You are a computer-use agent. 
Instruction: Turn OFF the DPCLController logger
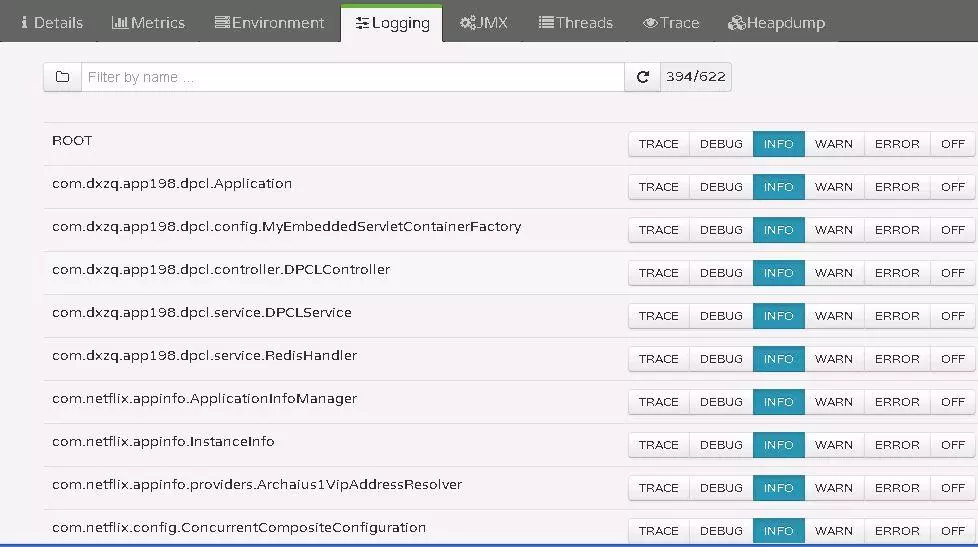tap(952, 273)
